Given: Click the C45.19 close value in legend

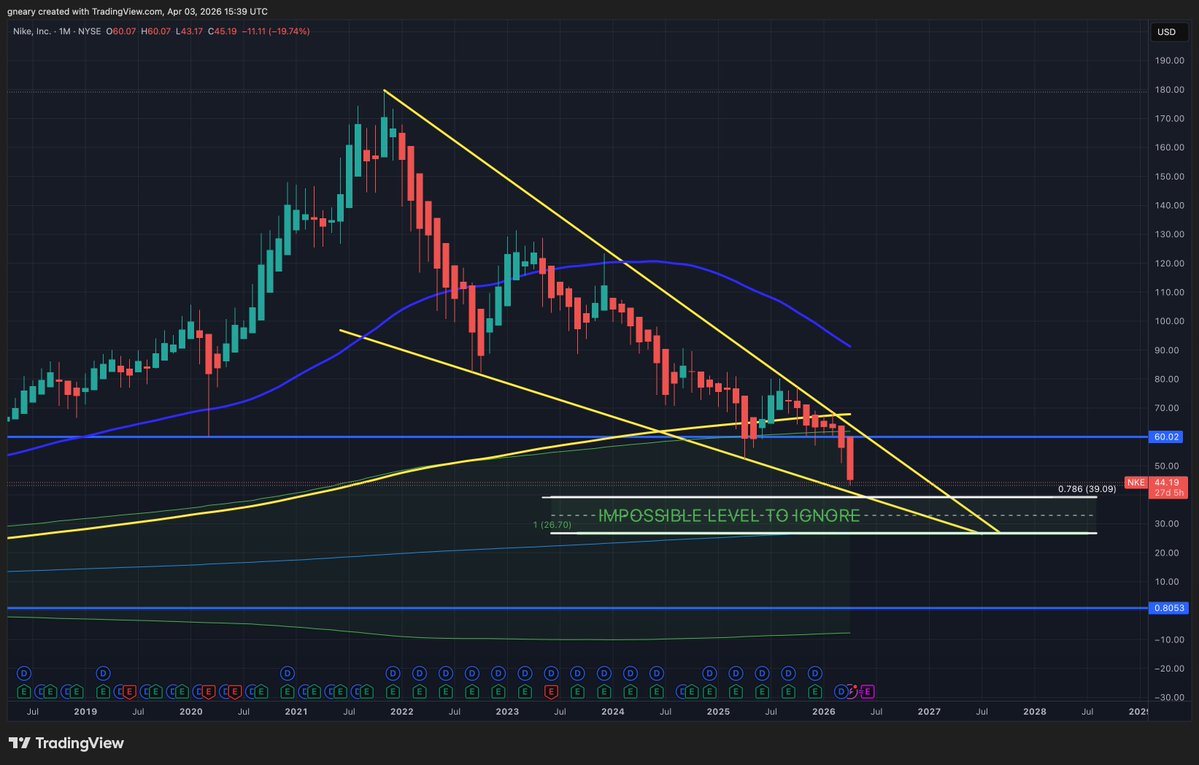Looking at the screenshot, I should 223,31.
